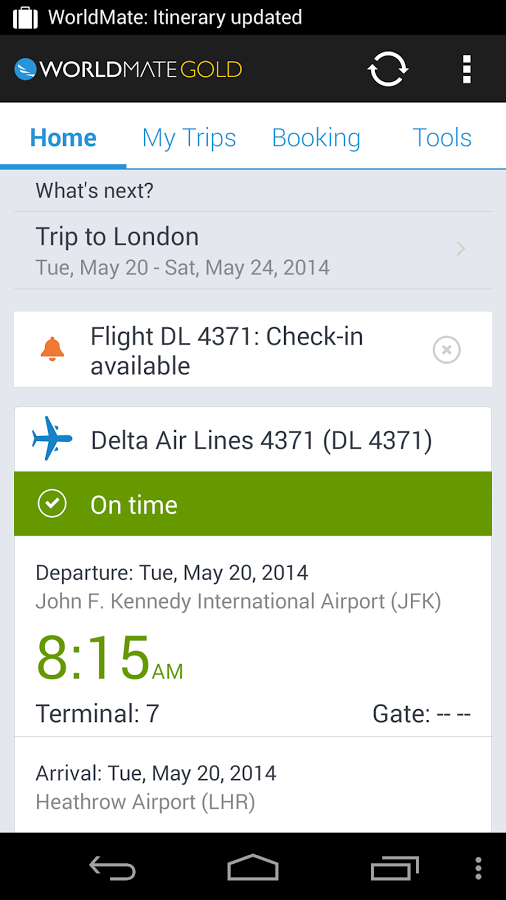Tap the bottom-right Android menu dots

[478, 868]
